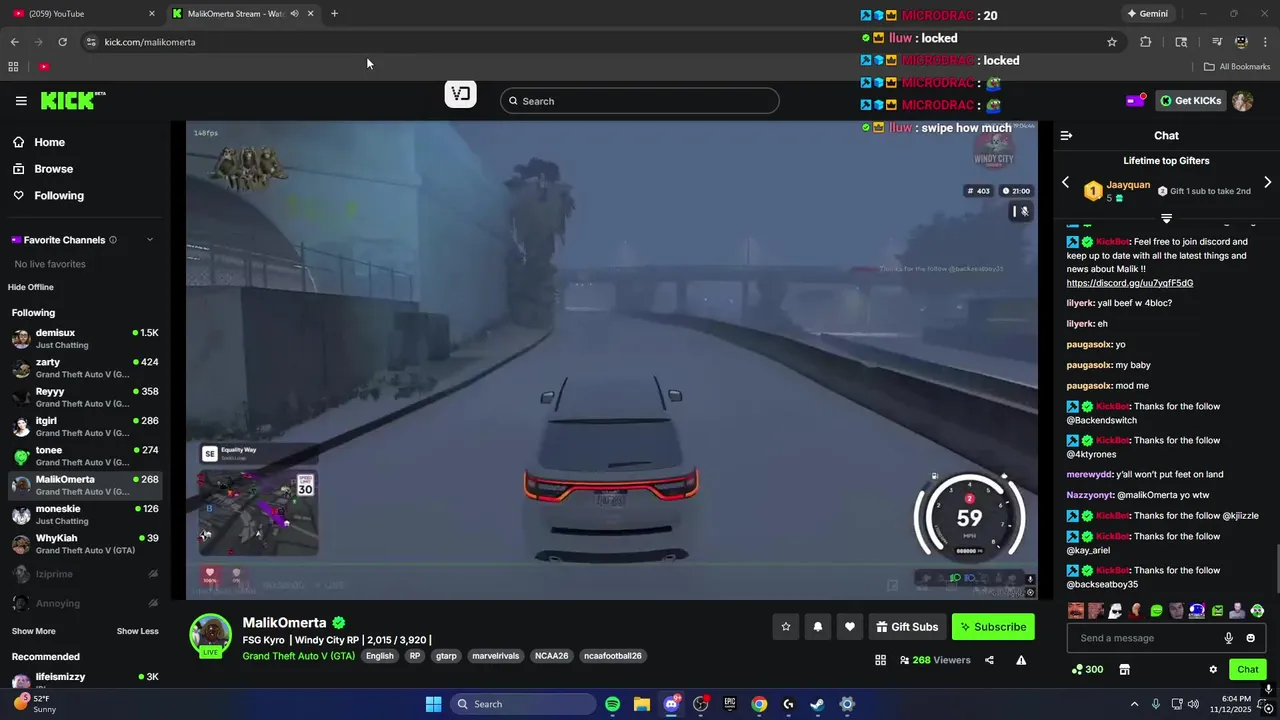The height and width of the screenshot is (720, 1280).
Task: Show hidden system tray icons
Action: (x=1134, y=704)
